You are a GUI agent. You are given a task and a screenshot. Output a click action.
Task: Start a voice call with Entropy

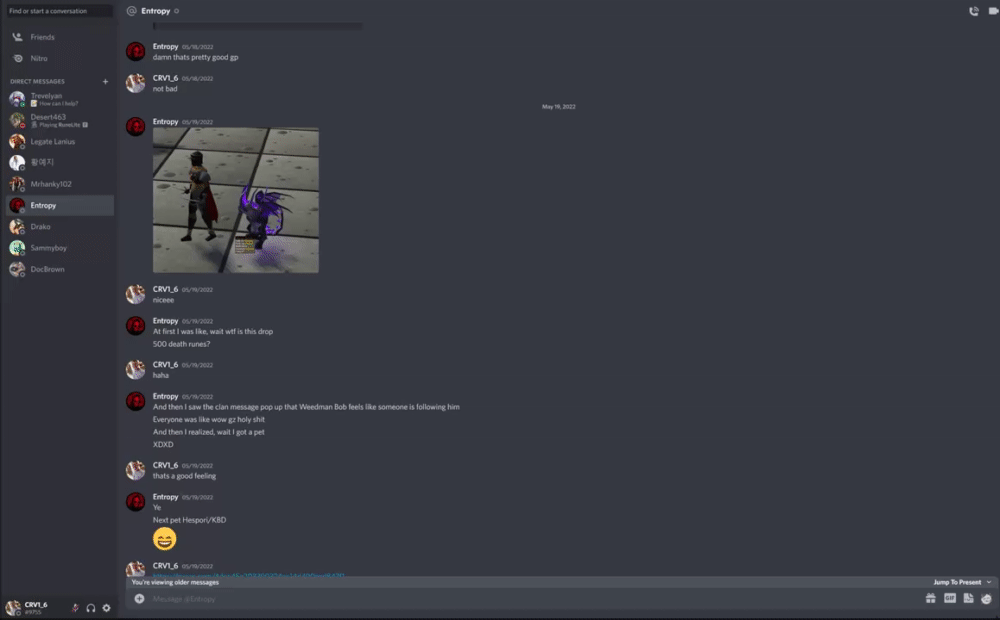coord(973,11)
